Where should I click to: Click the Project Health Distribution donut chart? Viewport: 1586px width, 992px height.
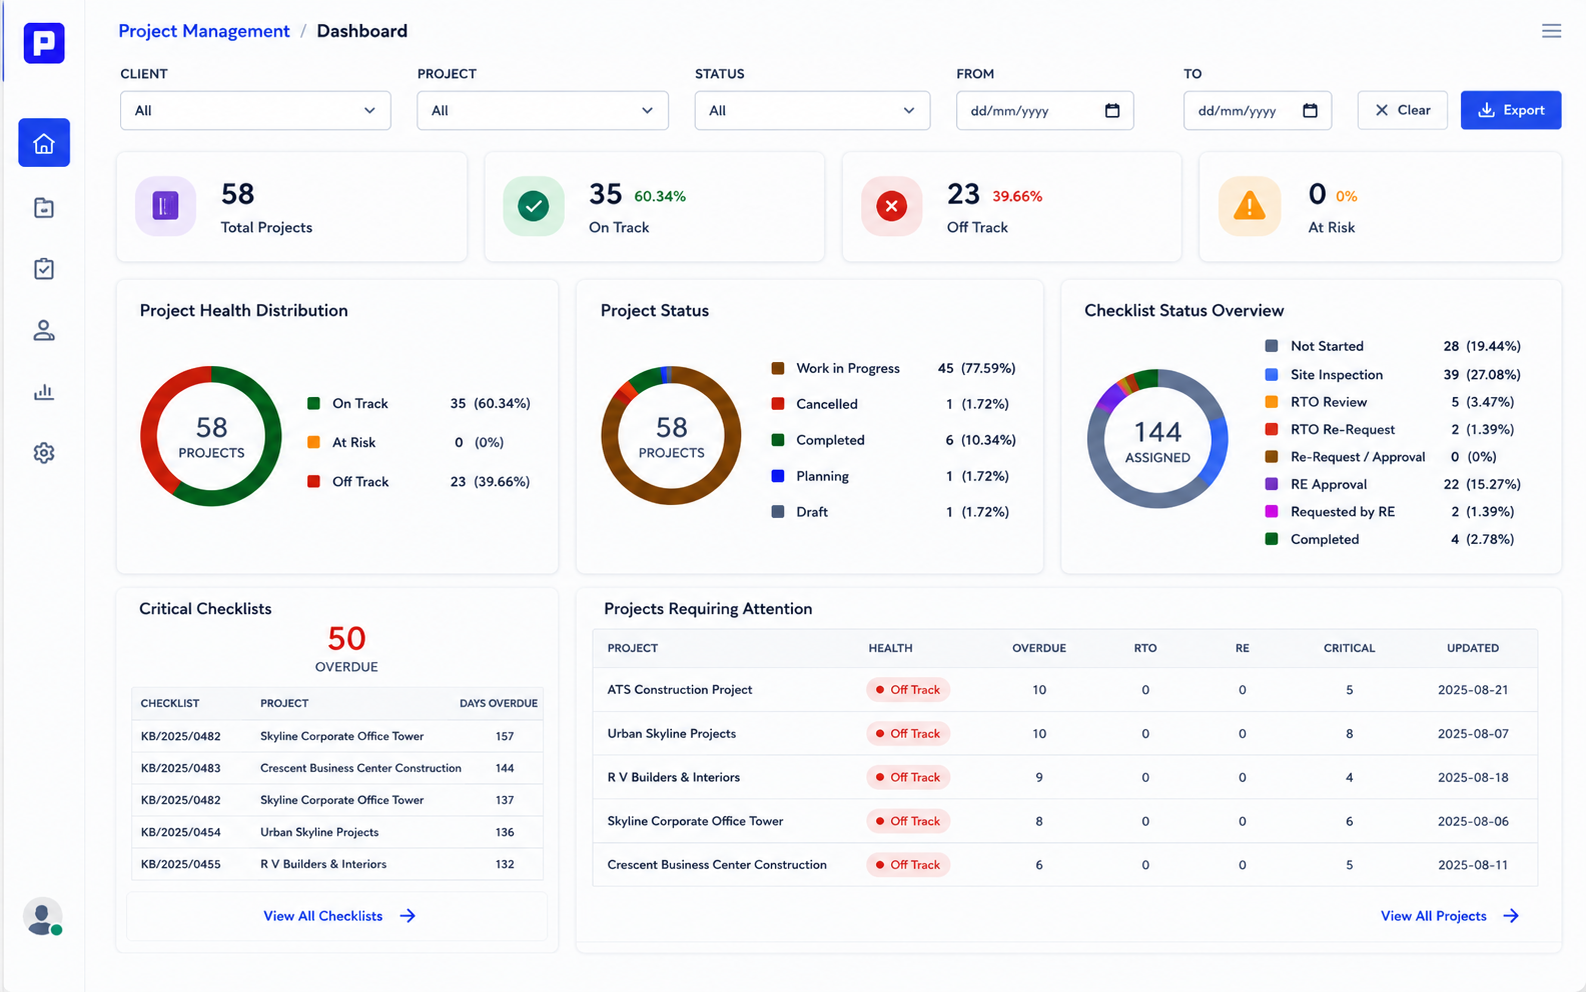point(211,436)
